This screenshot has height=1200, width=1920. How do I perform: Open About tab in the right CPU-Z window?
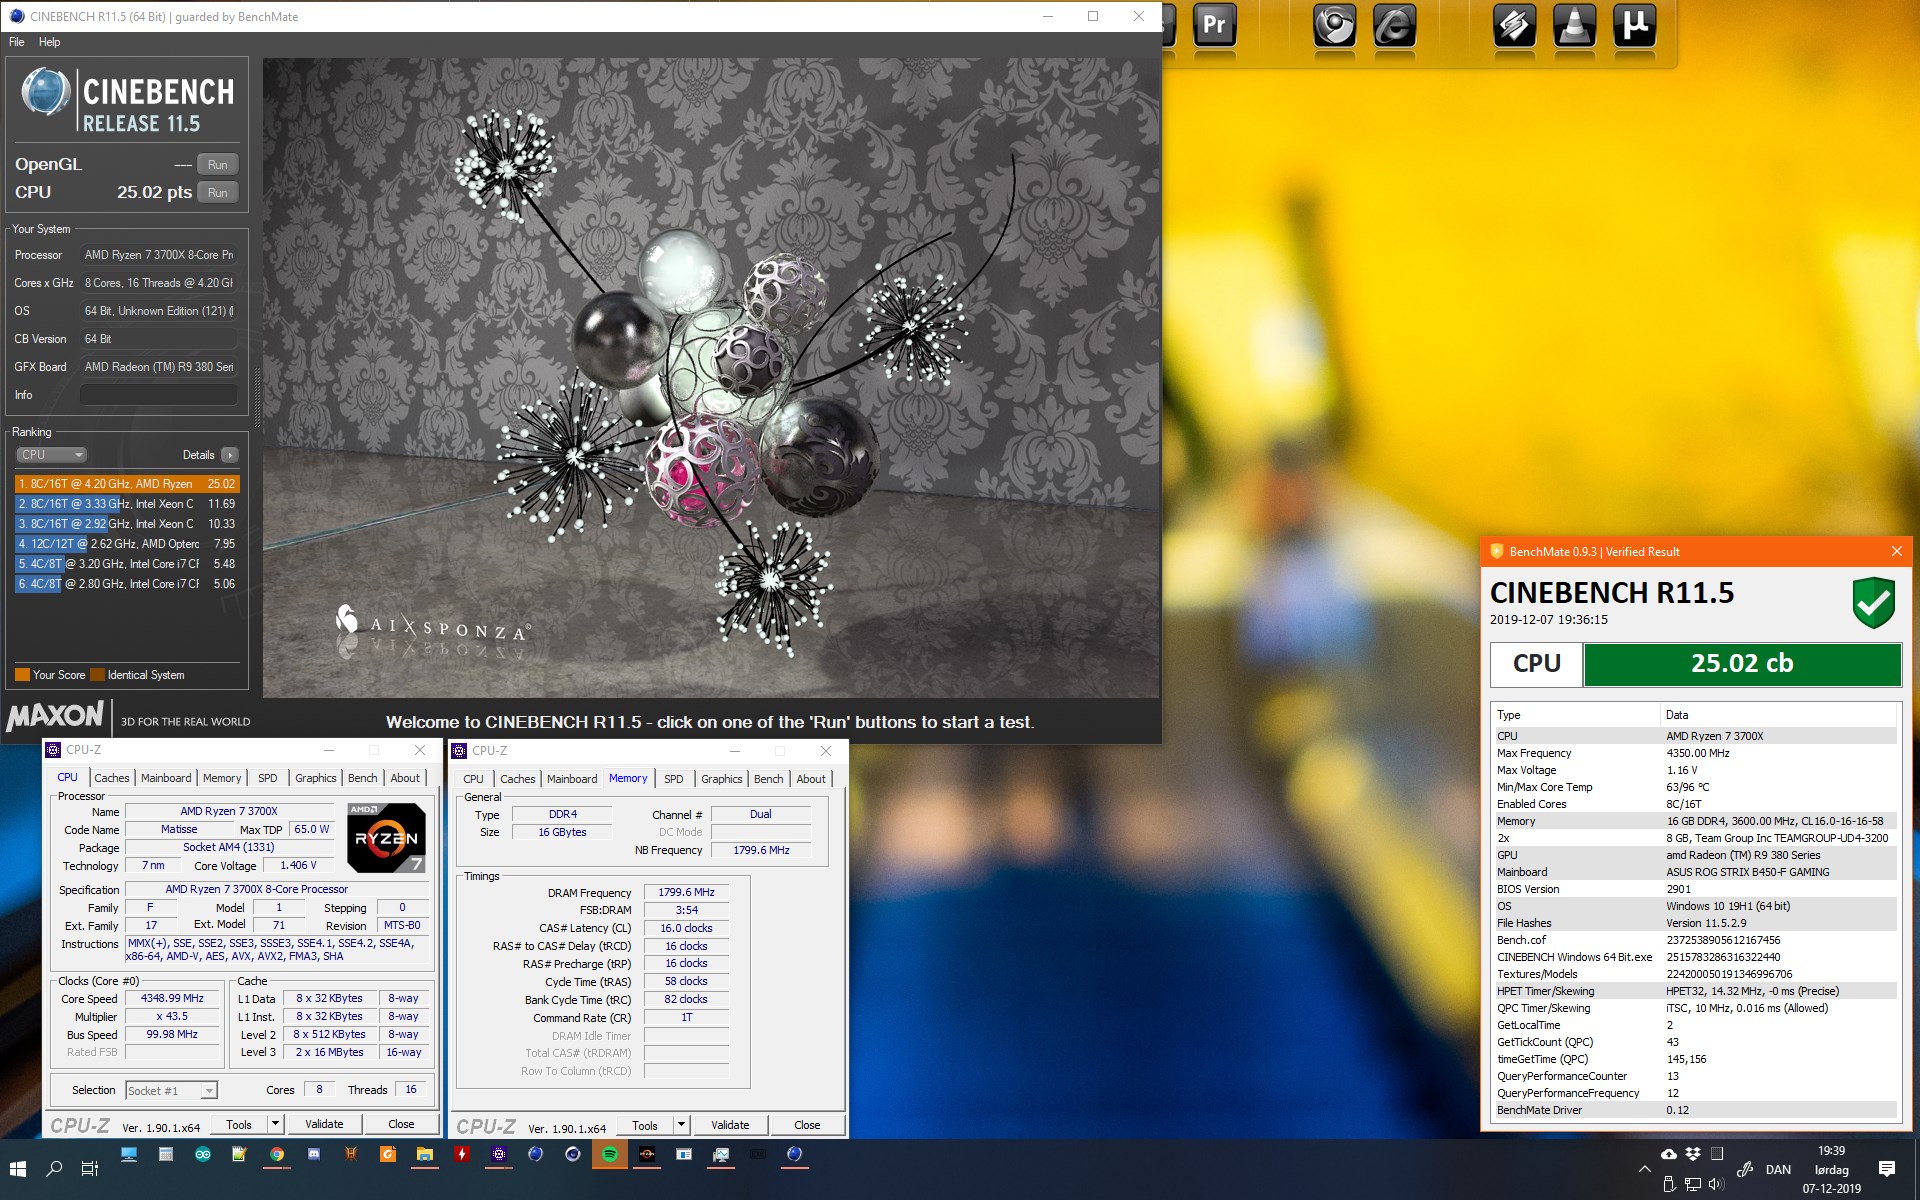pyautogui.click(x=811, y=779)
